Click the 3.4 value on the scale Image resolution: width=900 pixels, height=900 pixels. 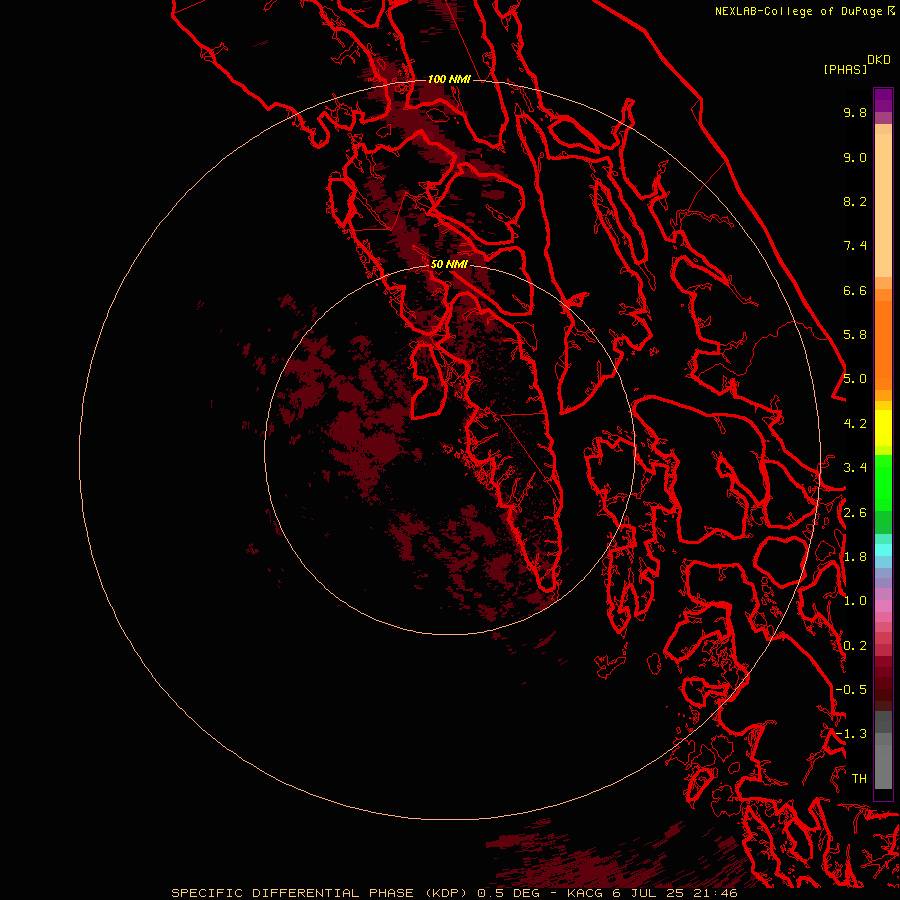point(855,468)
